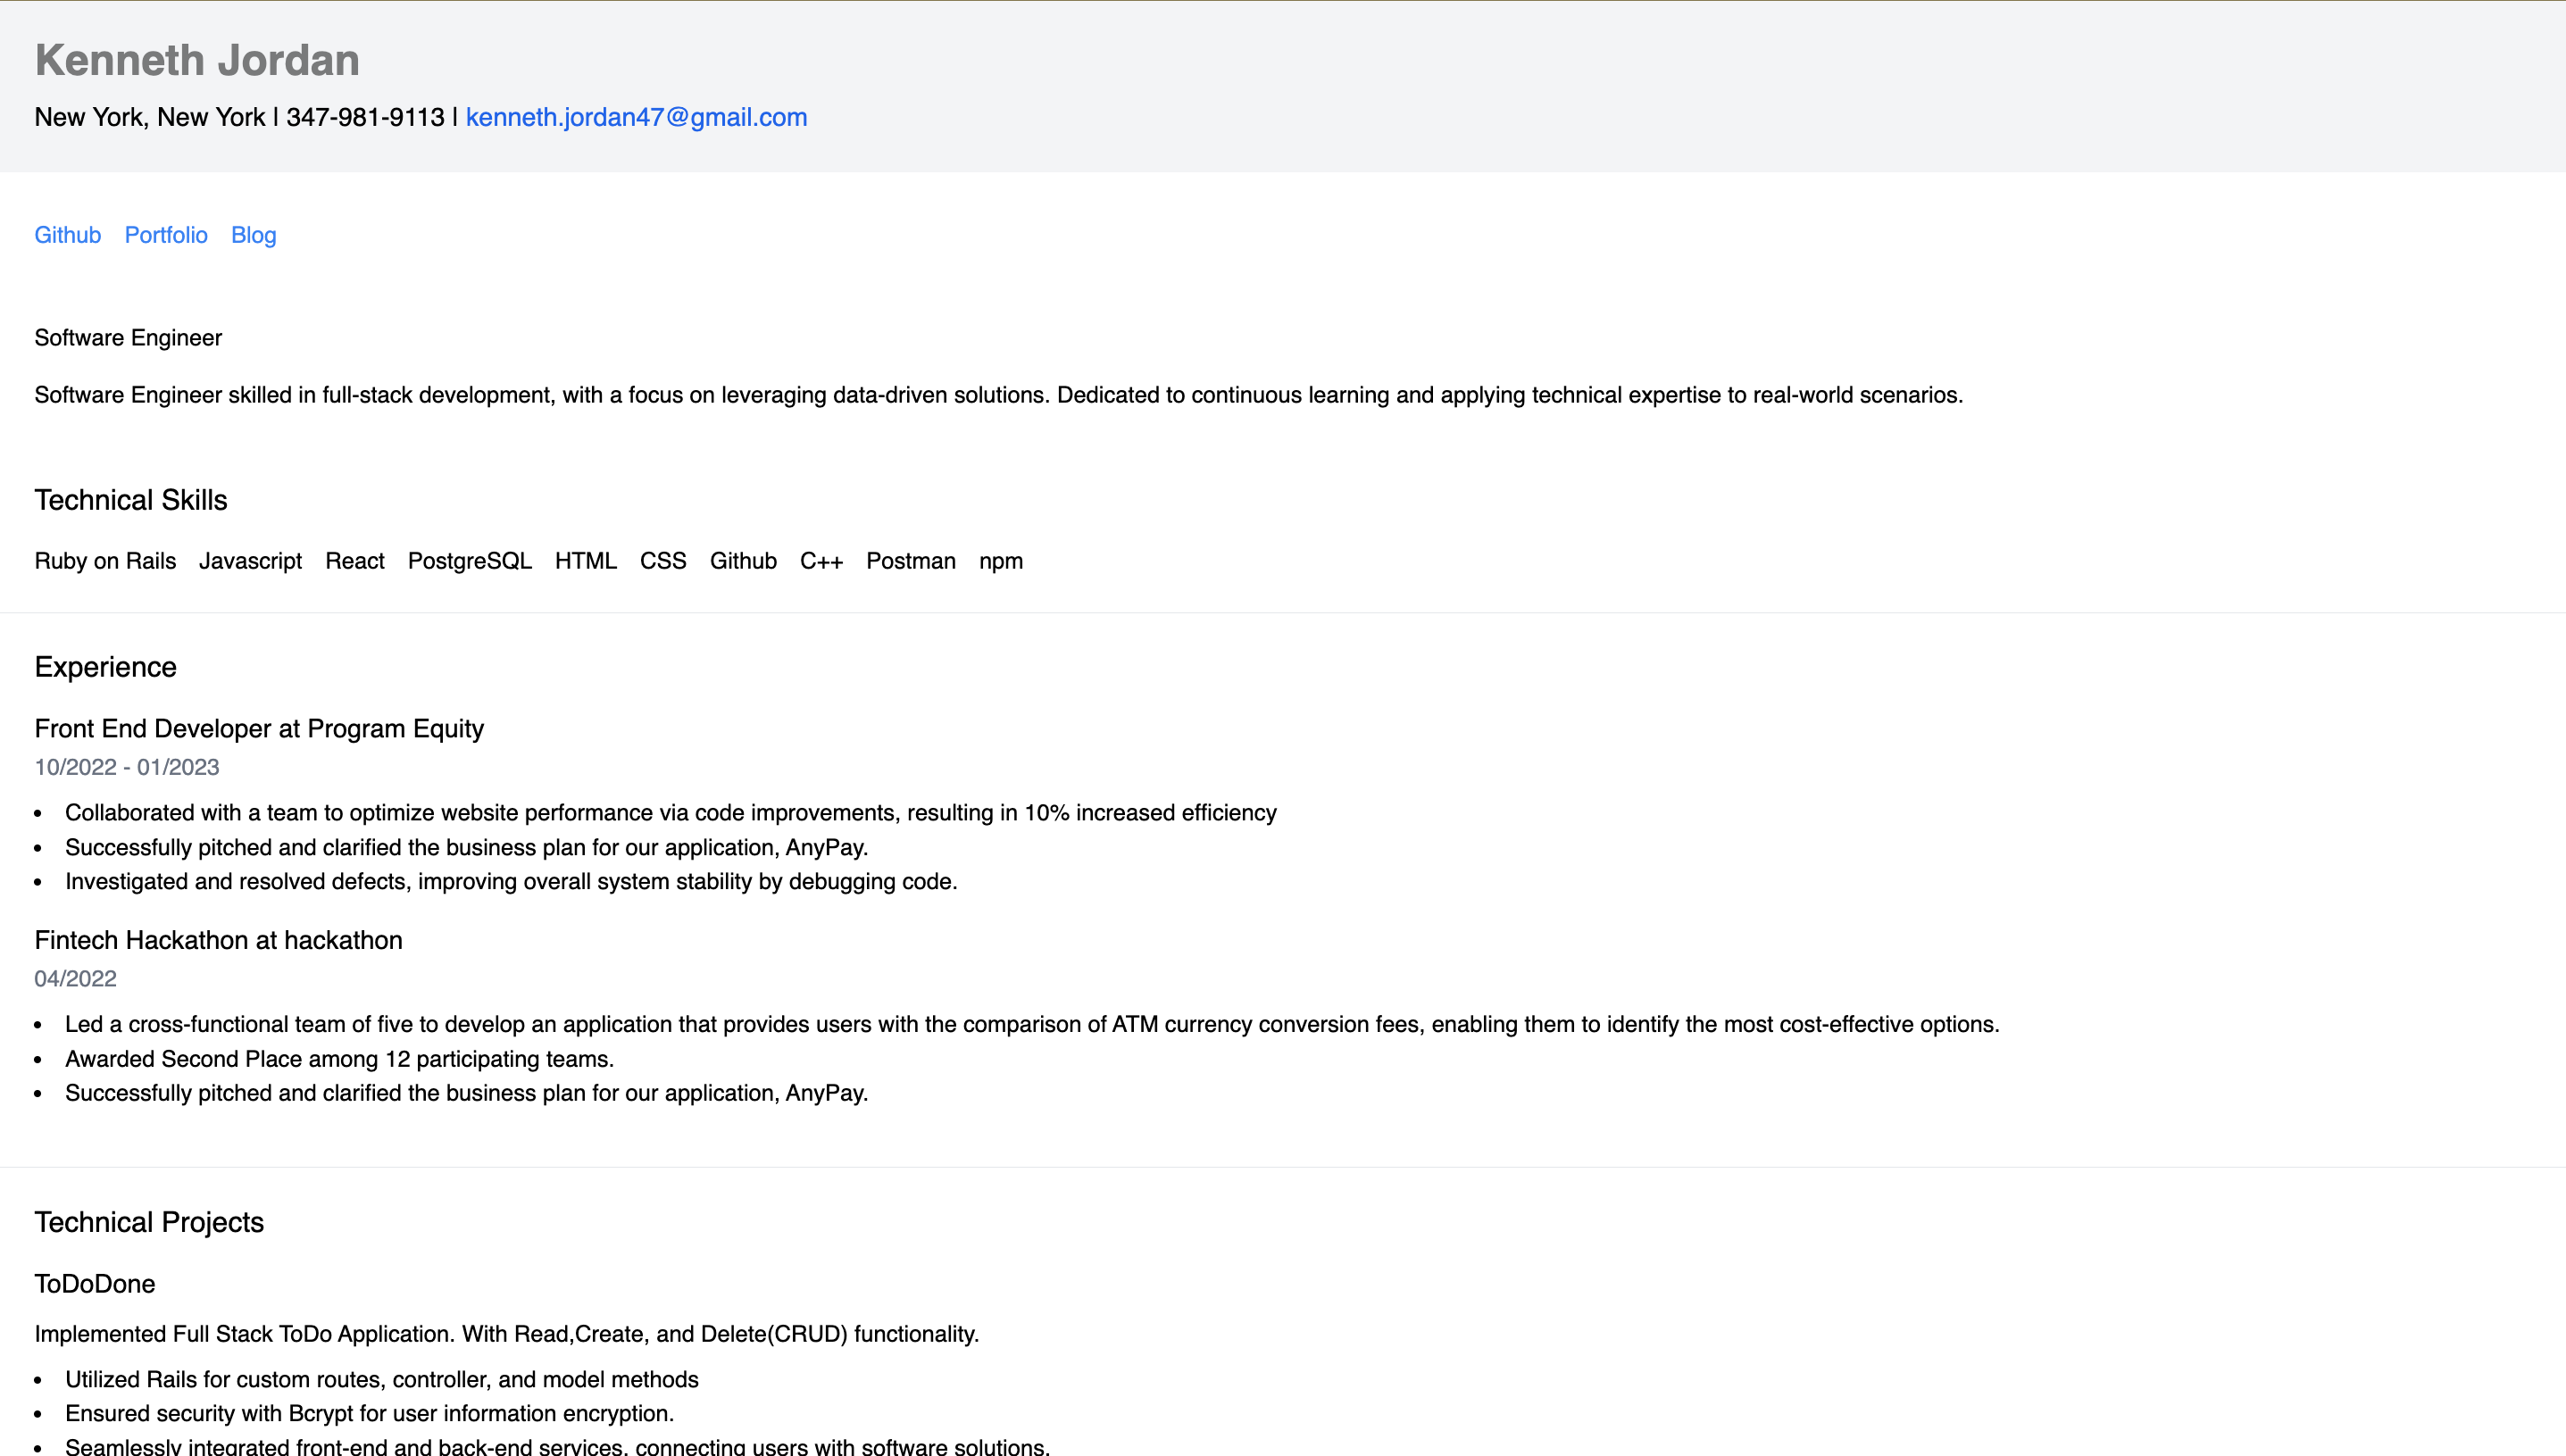2566x1456 pixels.
Task: Click the Postman skill label
Action: coord(911,561)
